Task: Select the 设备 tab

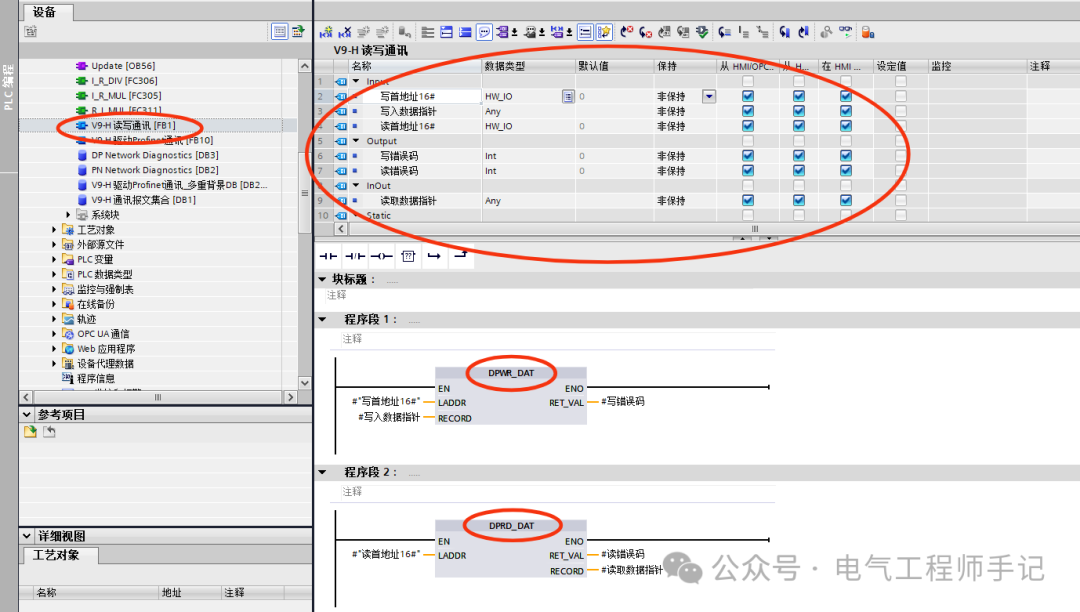Action: coord(45,12)
